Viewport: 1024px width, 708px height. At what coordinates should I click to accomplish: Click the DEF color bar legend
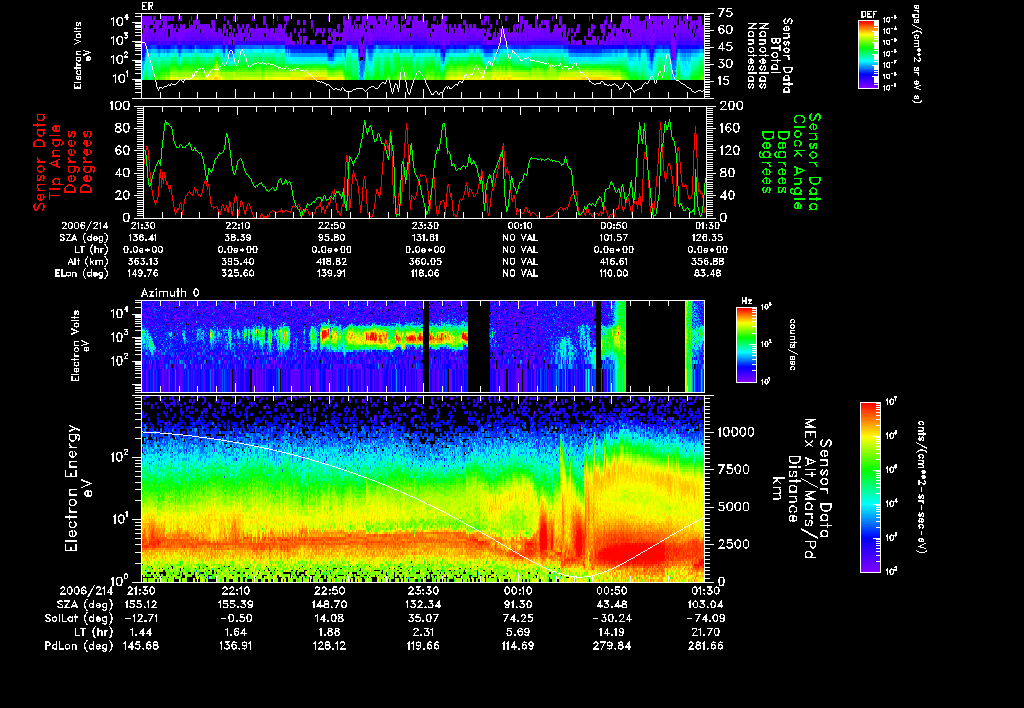868,54
